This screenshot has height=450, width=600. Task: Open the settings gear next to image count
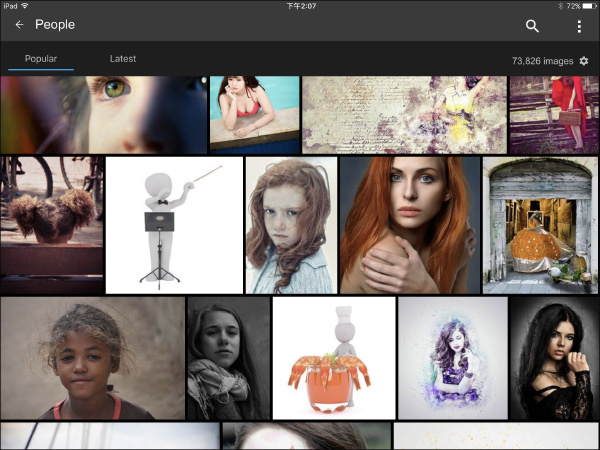584,61
